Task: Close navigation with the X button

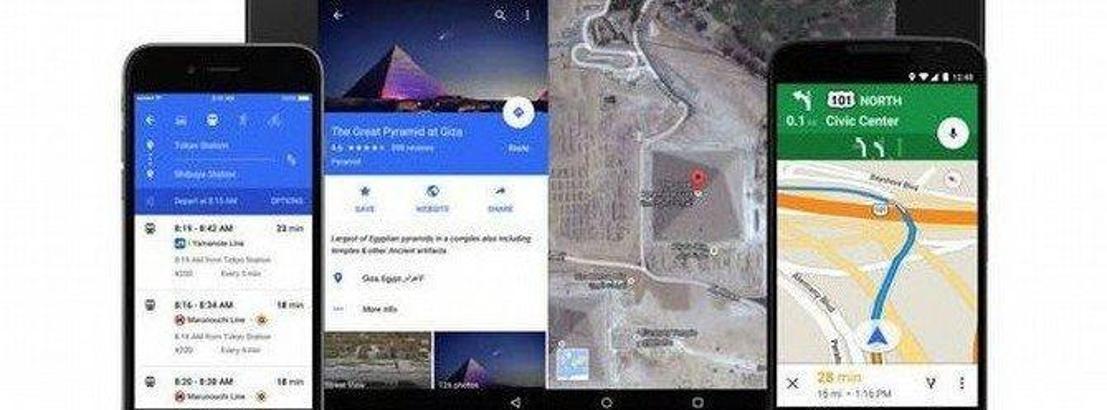Action: (792, 384)
